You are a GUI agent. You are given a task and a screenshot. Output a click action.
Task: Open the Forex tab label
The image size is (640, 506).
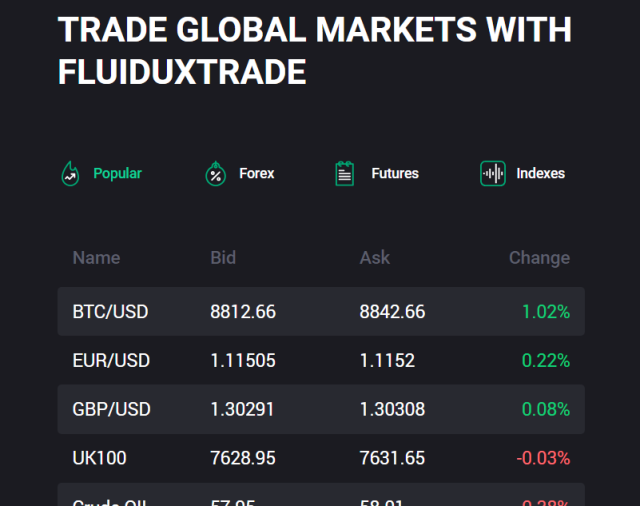(257, 173)
